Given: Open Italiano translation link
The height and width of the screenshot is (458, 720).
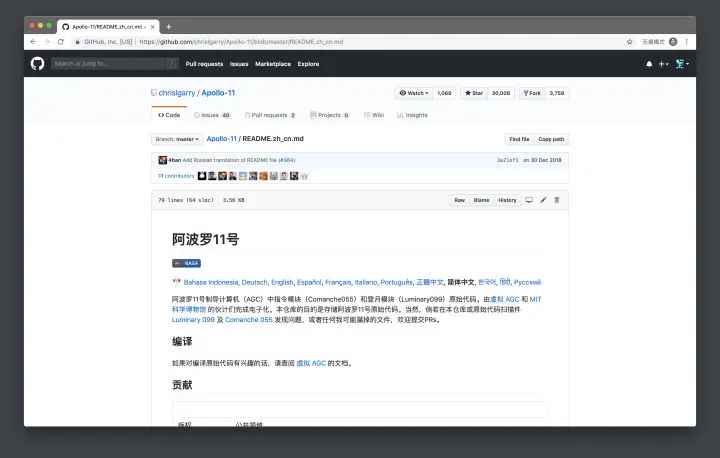Looking at the screenshot, I should coord(366,282).
